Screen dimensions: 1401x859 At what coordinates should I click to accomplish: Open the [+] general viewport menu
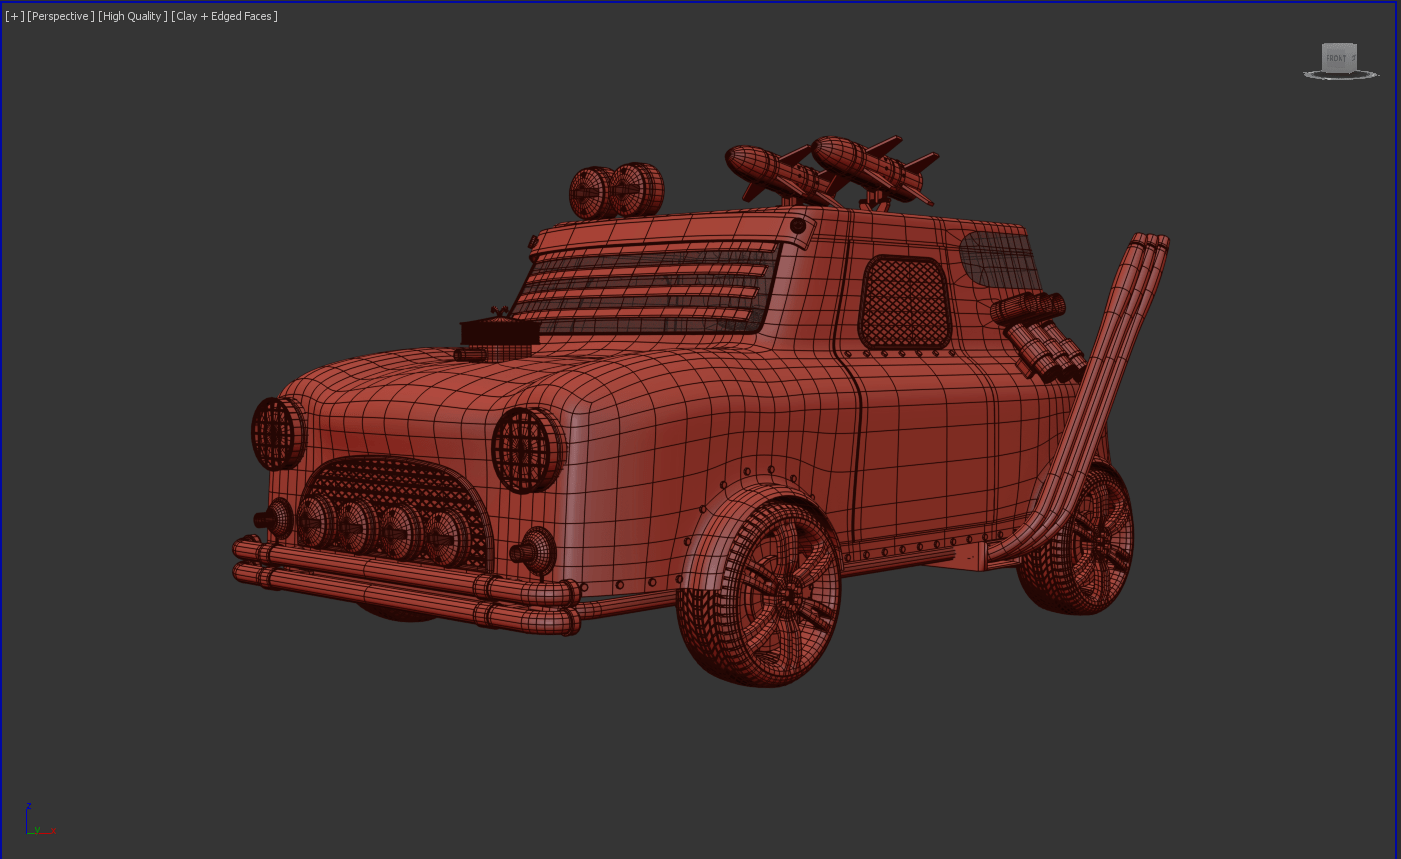[14, 16]
